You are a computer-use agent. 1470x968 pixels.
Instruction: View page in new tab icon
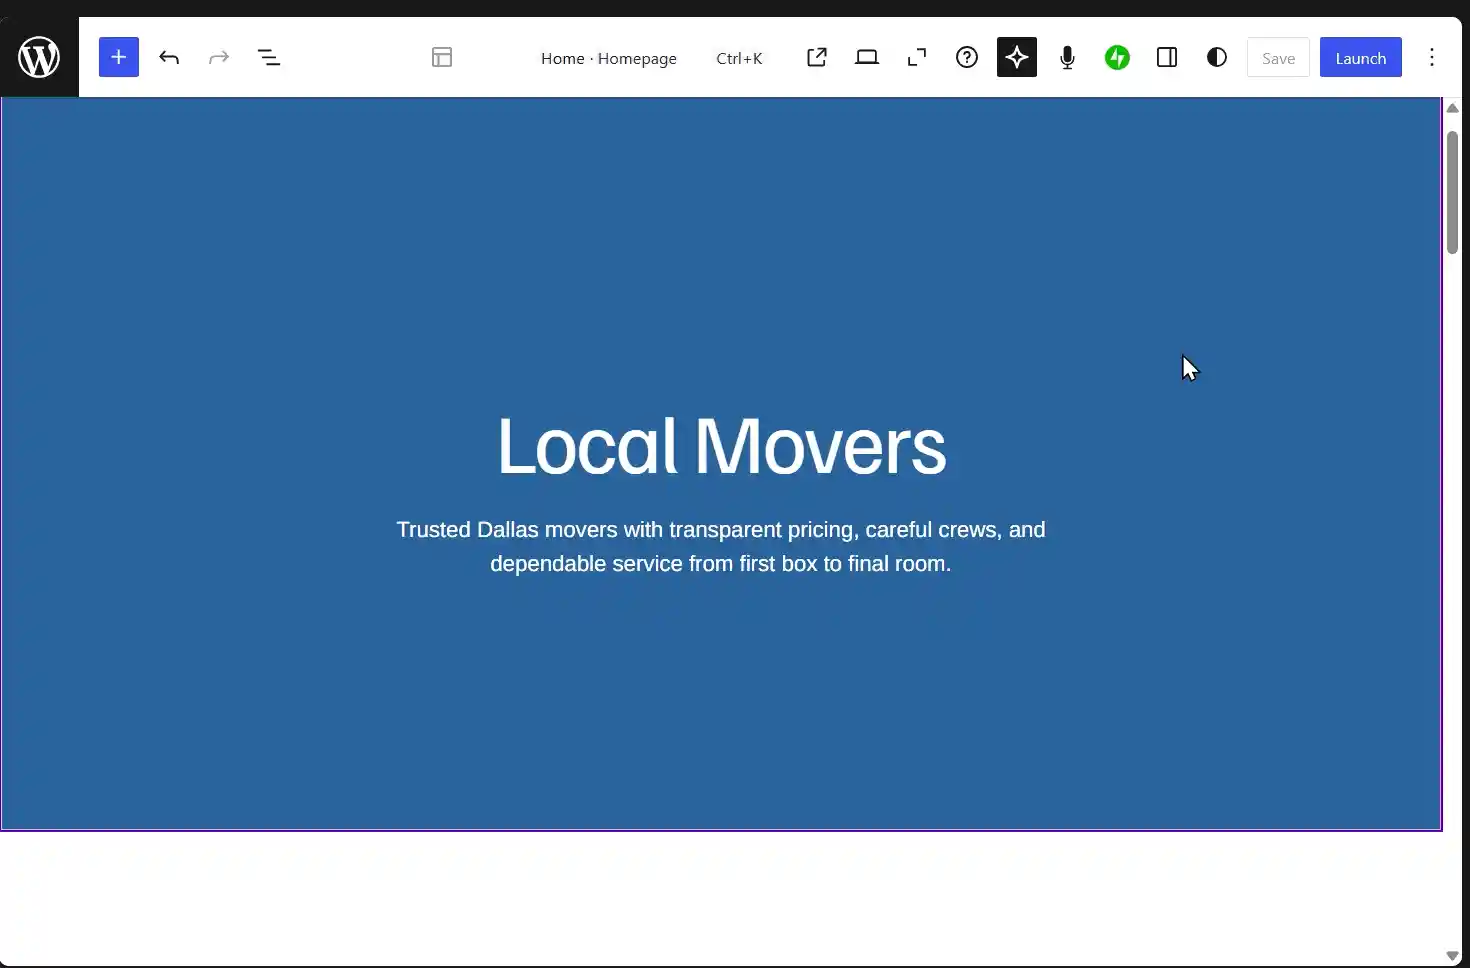(x=817, y=57)
